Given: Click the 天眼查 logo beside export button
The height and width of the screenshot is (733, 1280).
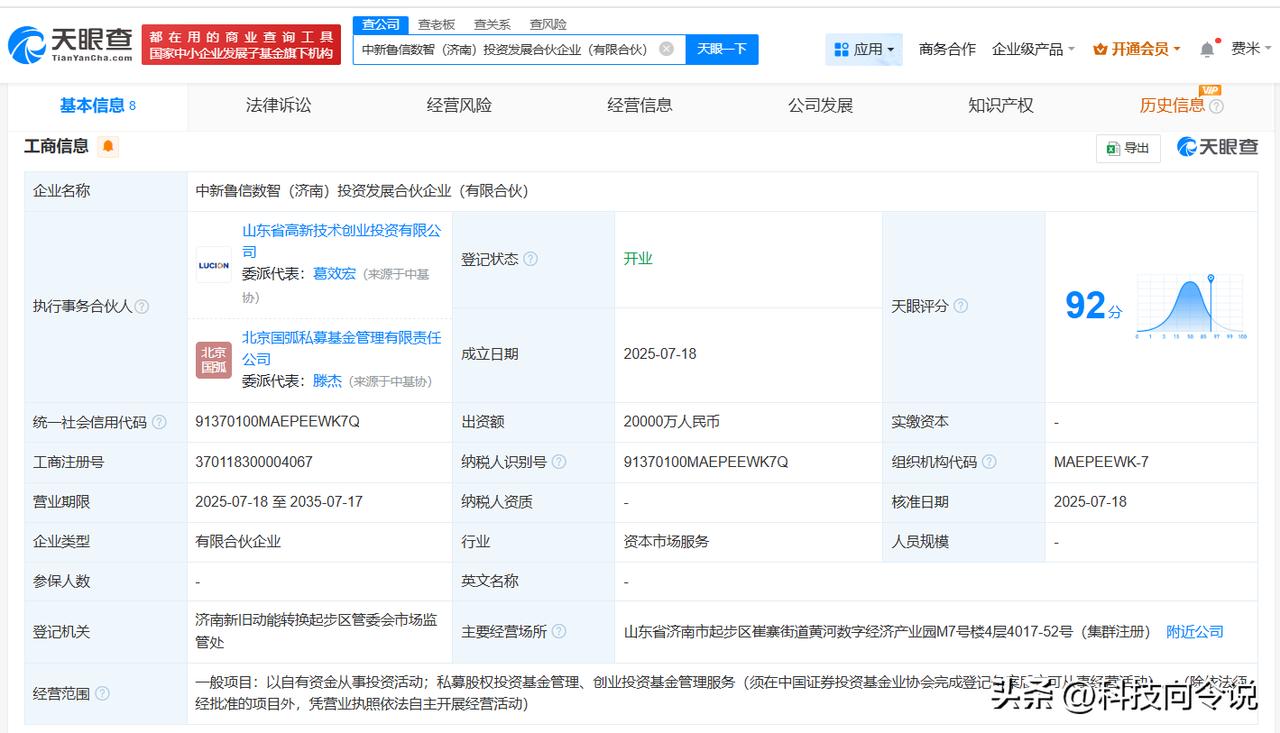Looking at the screenshot, I should tap(1217, 147).
